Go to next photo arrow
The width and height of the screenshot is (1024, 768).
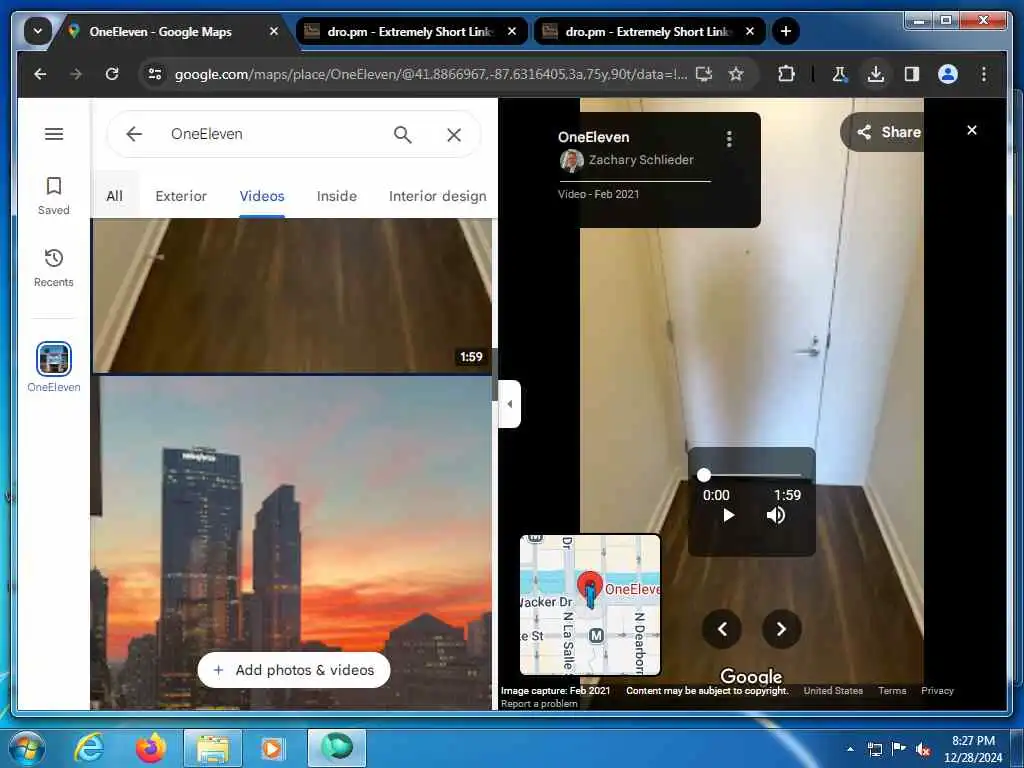(781, 629)
